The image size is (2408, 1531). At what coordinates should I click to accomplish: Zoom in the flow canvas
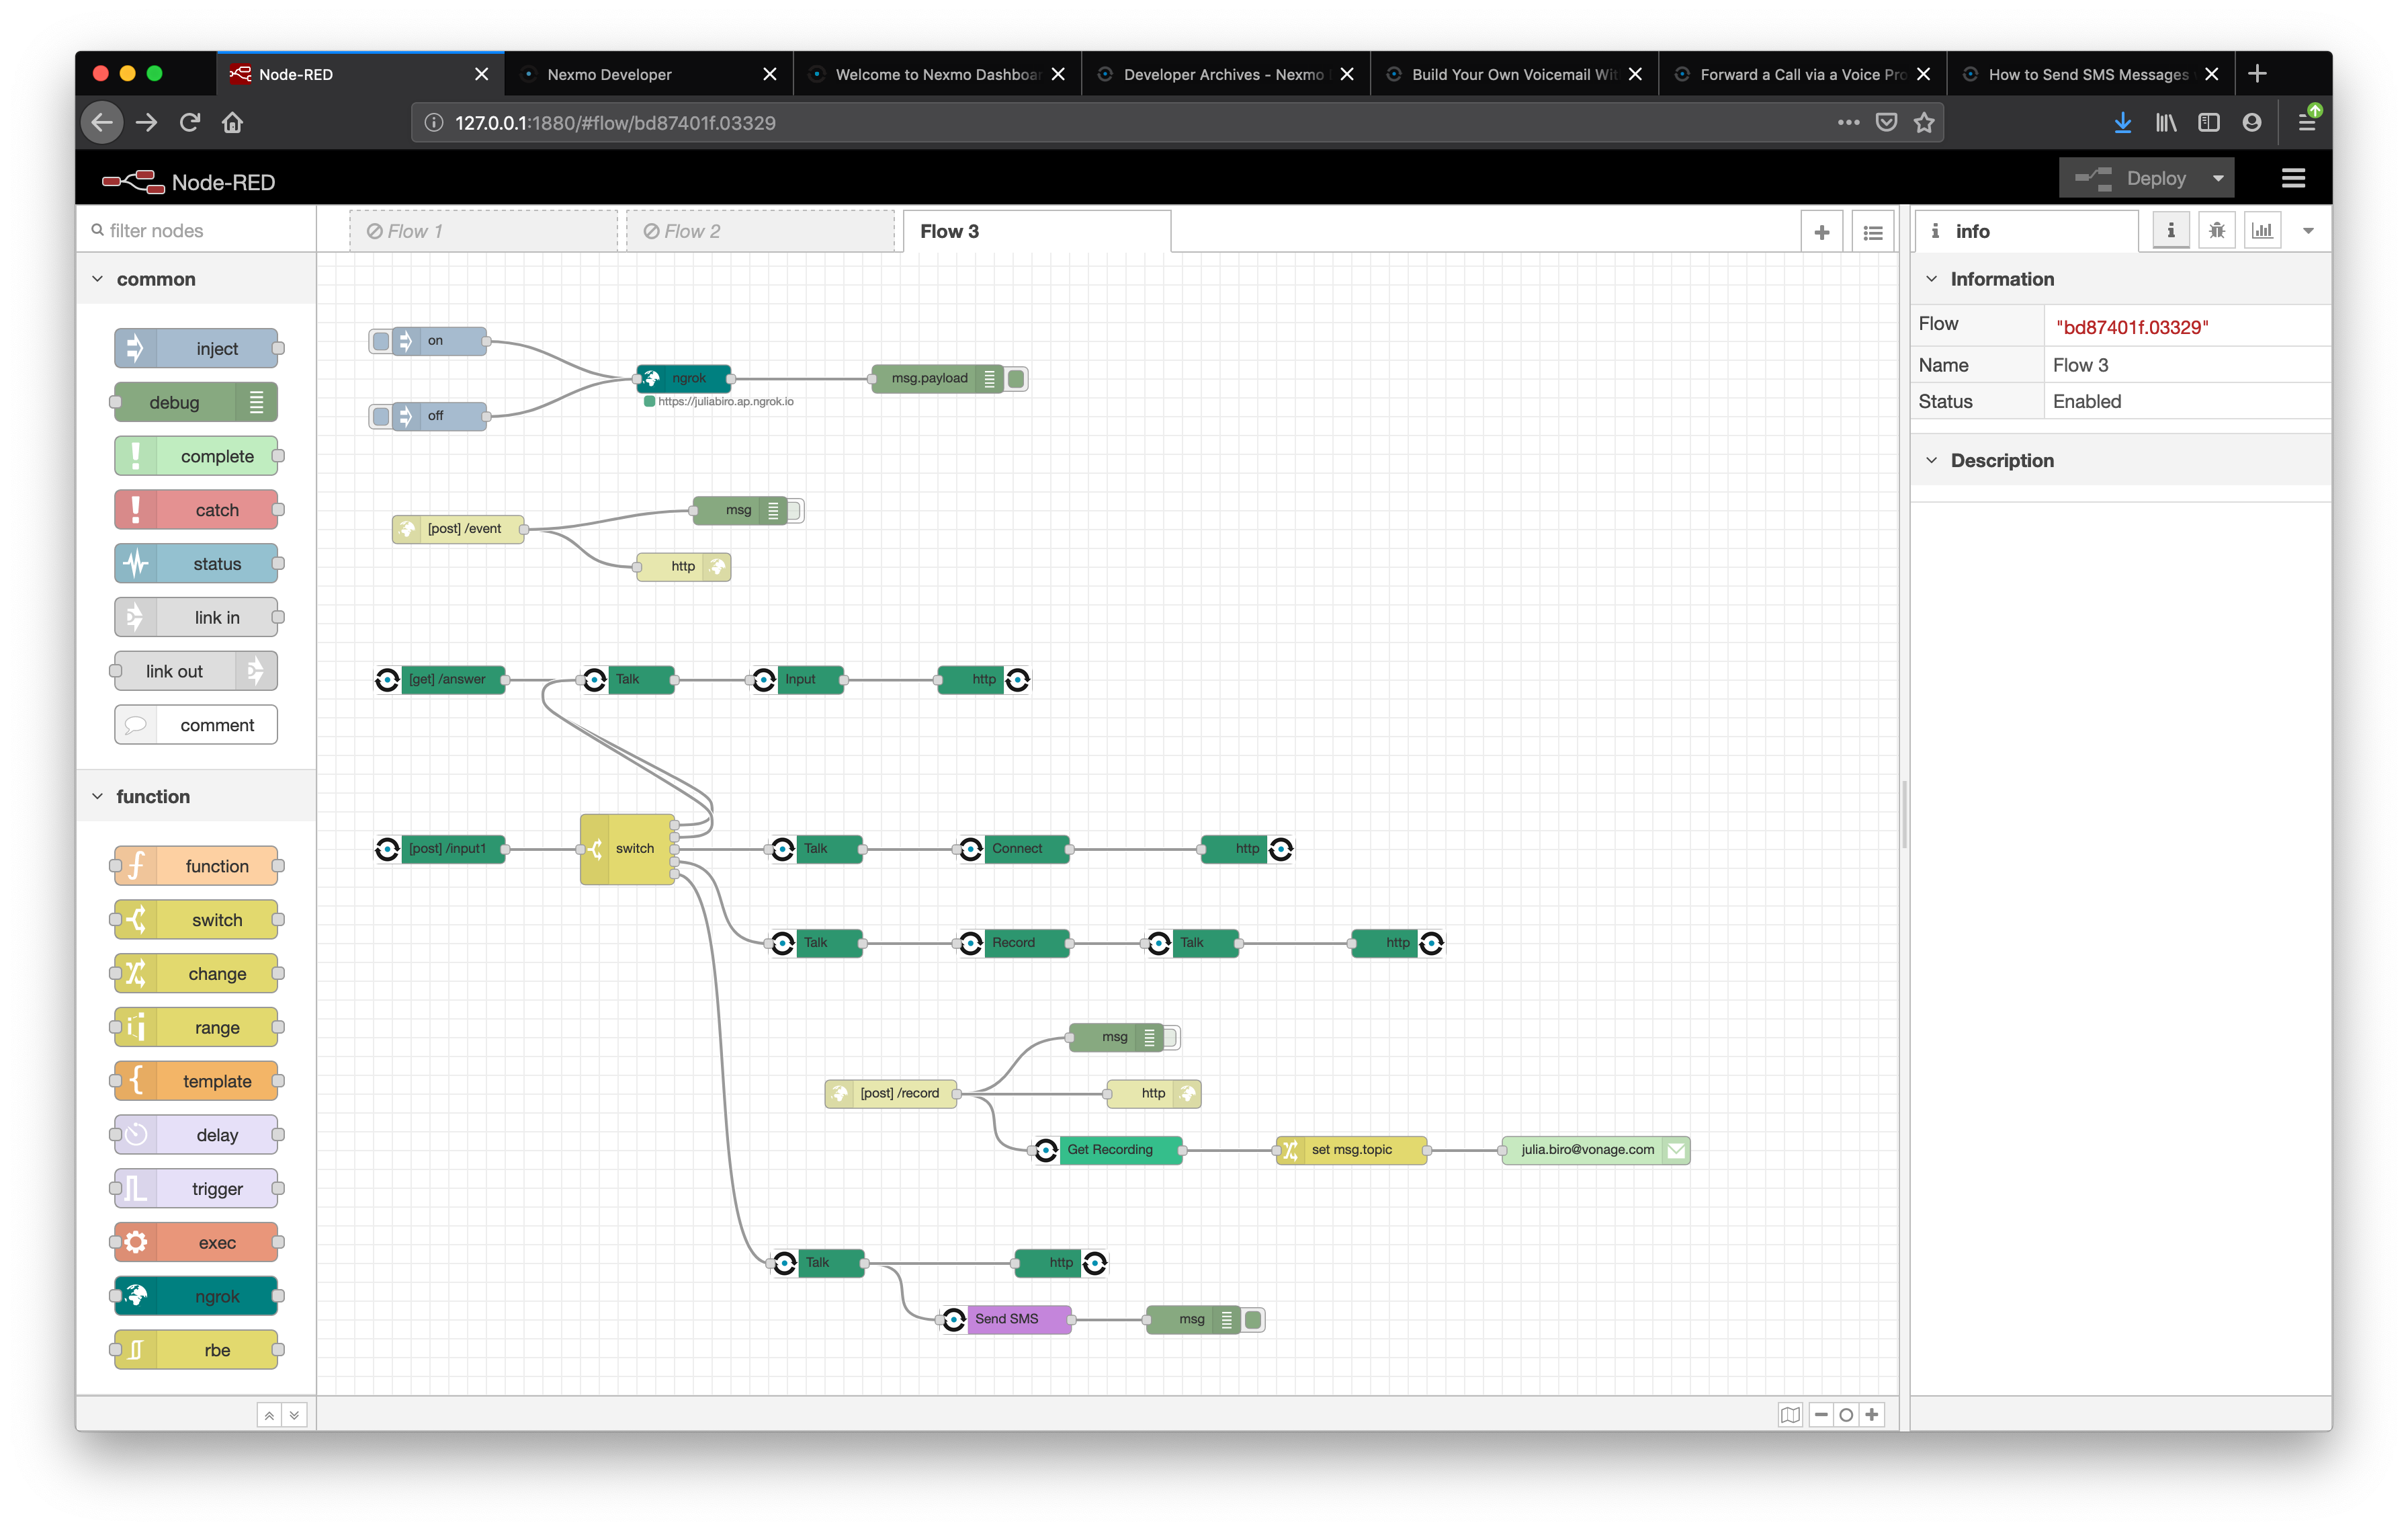pos(1872,1414)
